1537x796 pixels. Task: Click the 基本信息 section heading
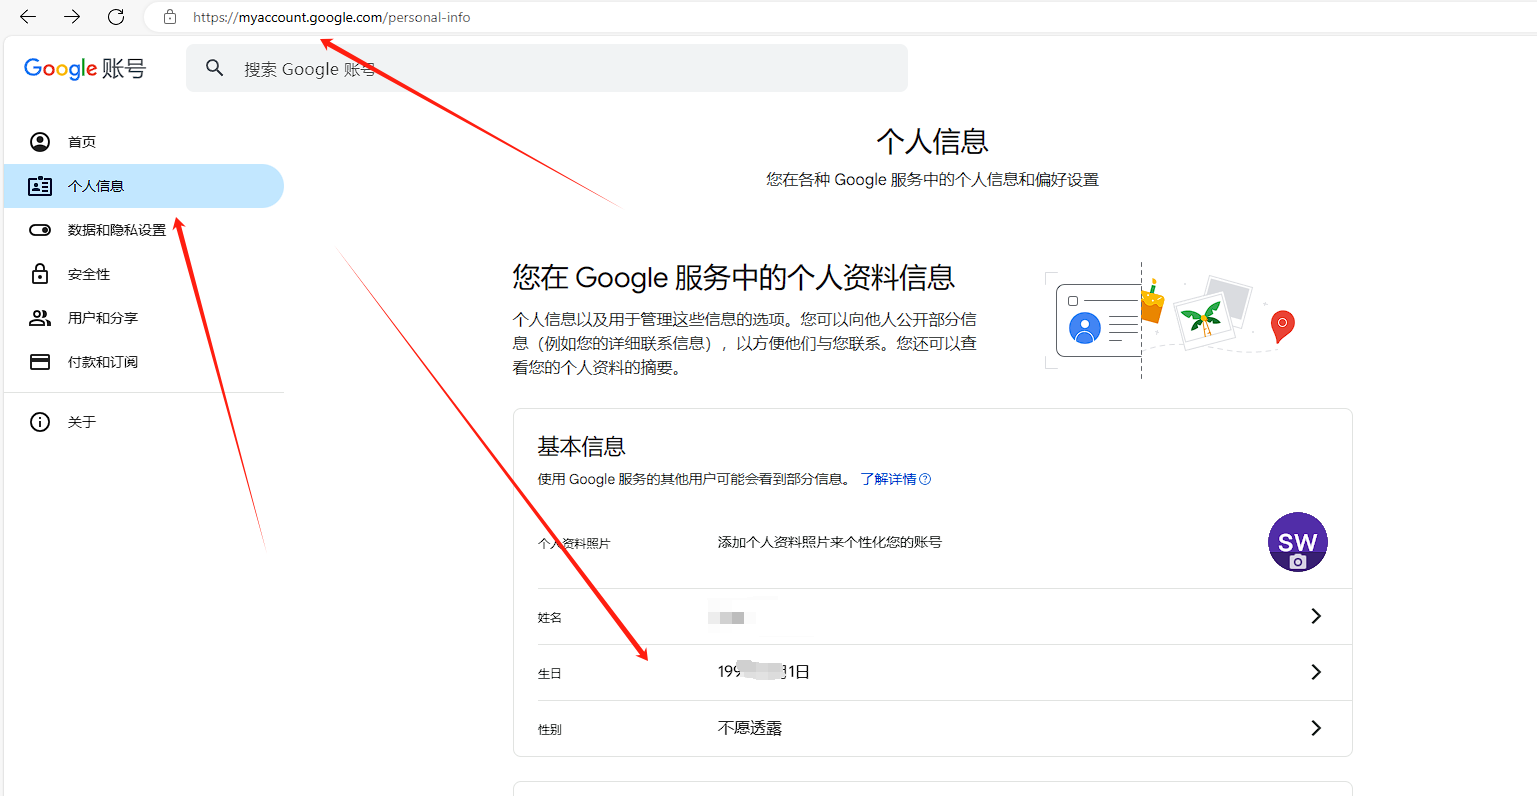582,446
